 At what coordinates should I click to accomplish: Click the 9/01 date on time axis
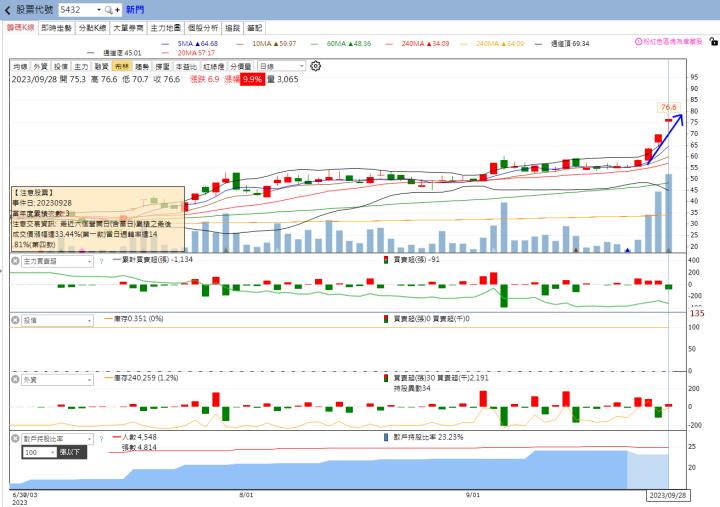pos(472,495)
